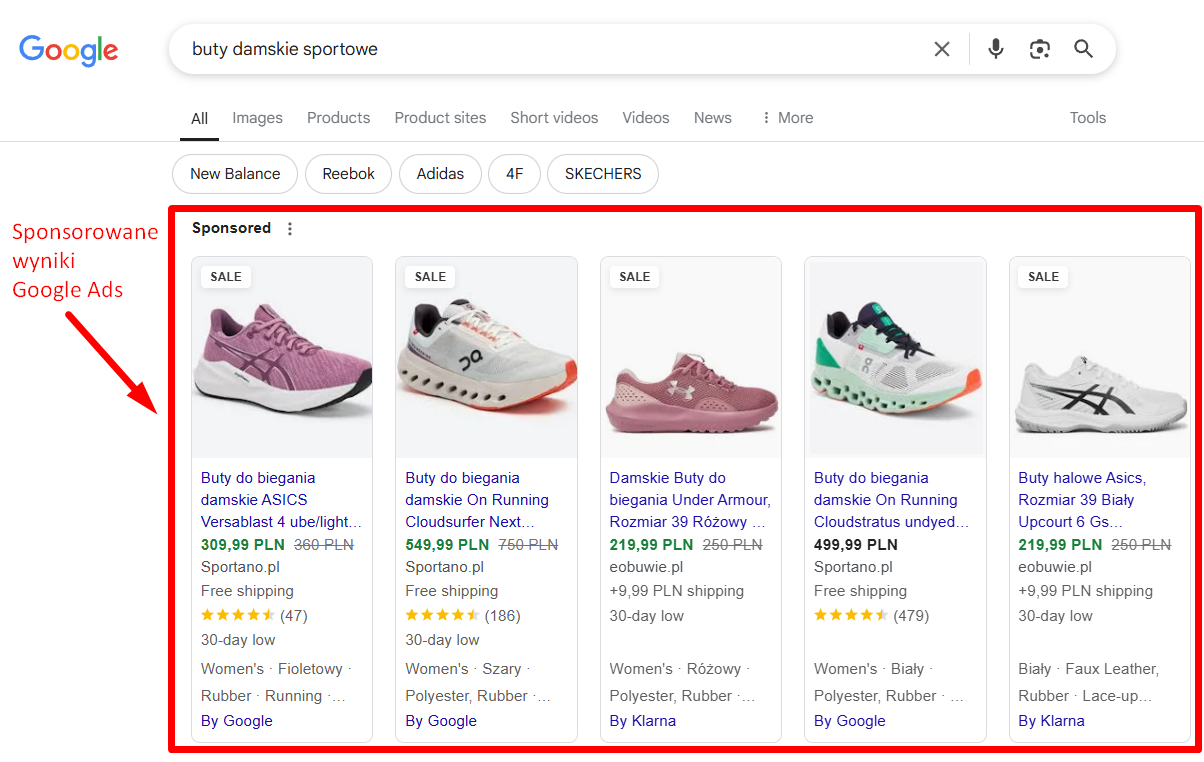Open the On Running Cloudsurfer shoe image
Screen dimensions: 1204x762
tap(487, 359)
